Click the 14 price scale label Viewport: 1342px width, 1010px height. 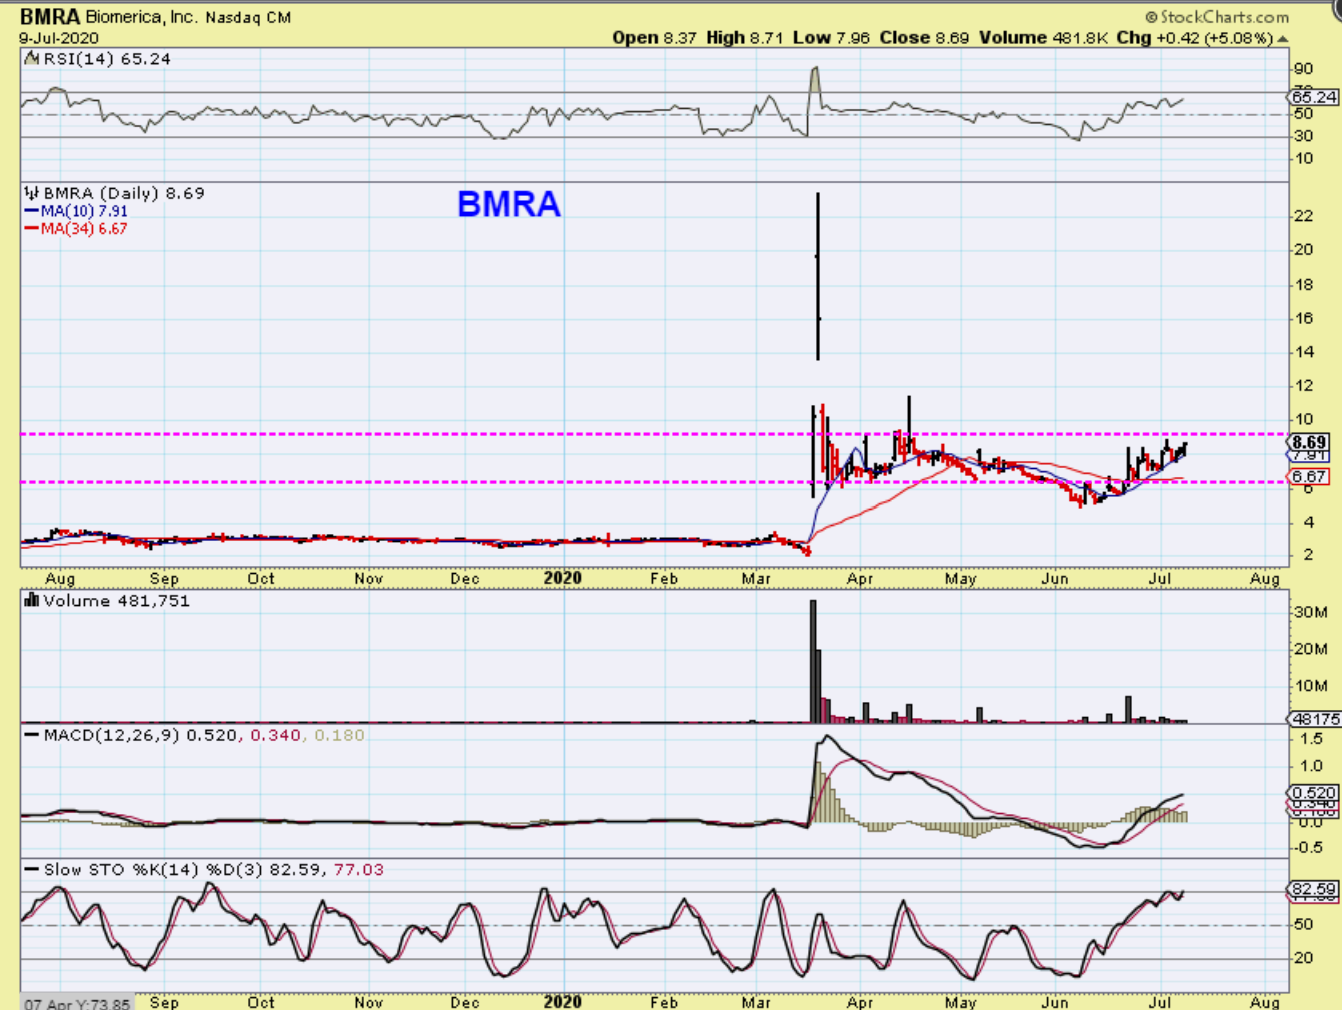click(1303, 352)
